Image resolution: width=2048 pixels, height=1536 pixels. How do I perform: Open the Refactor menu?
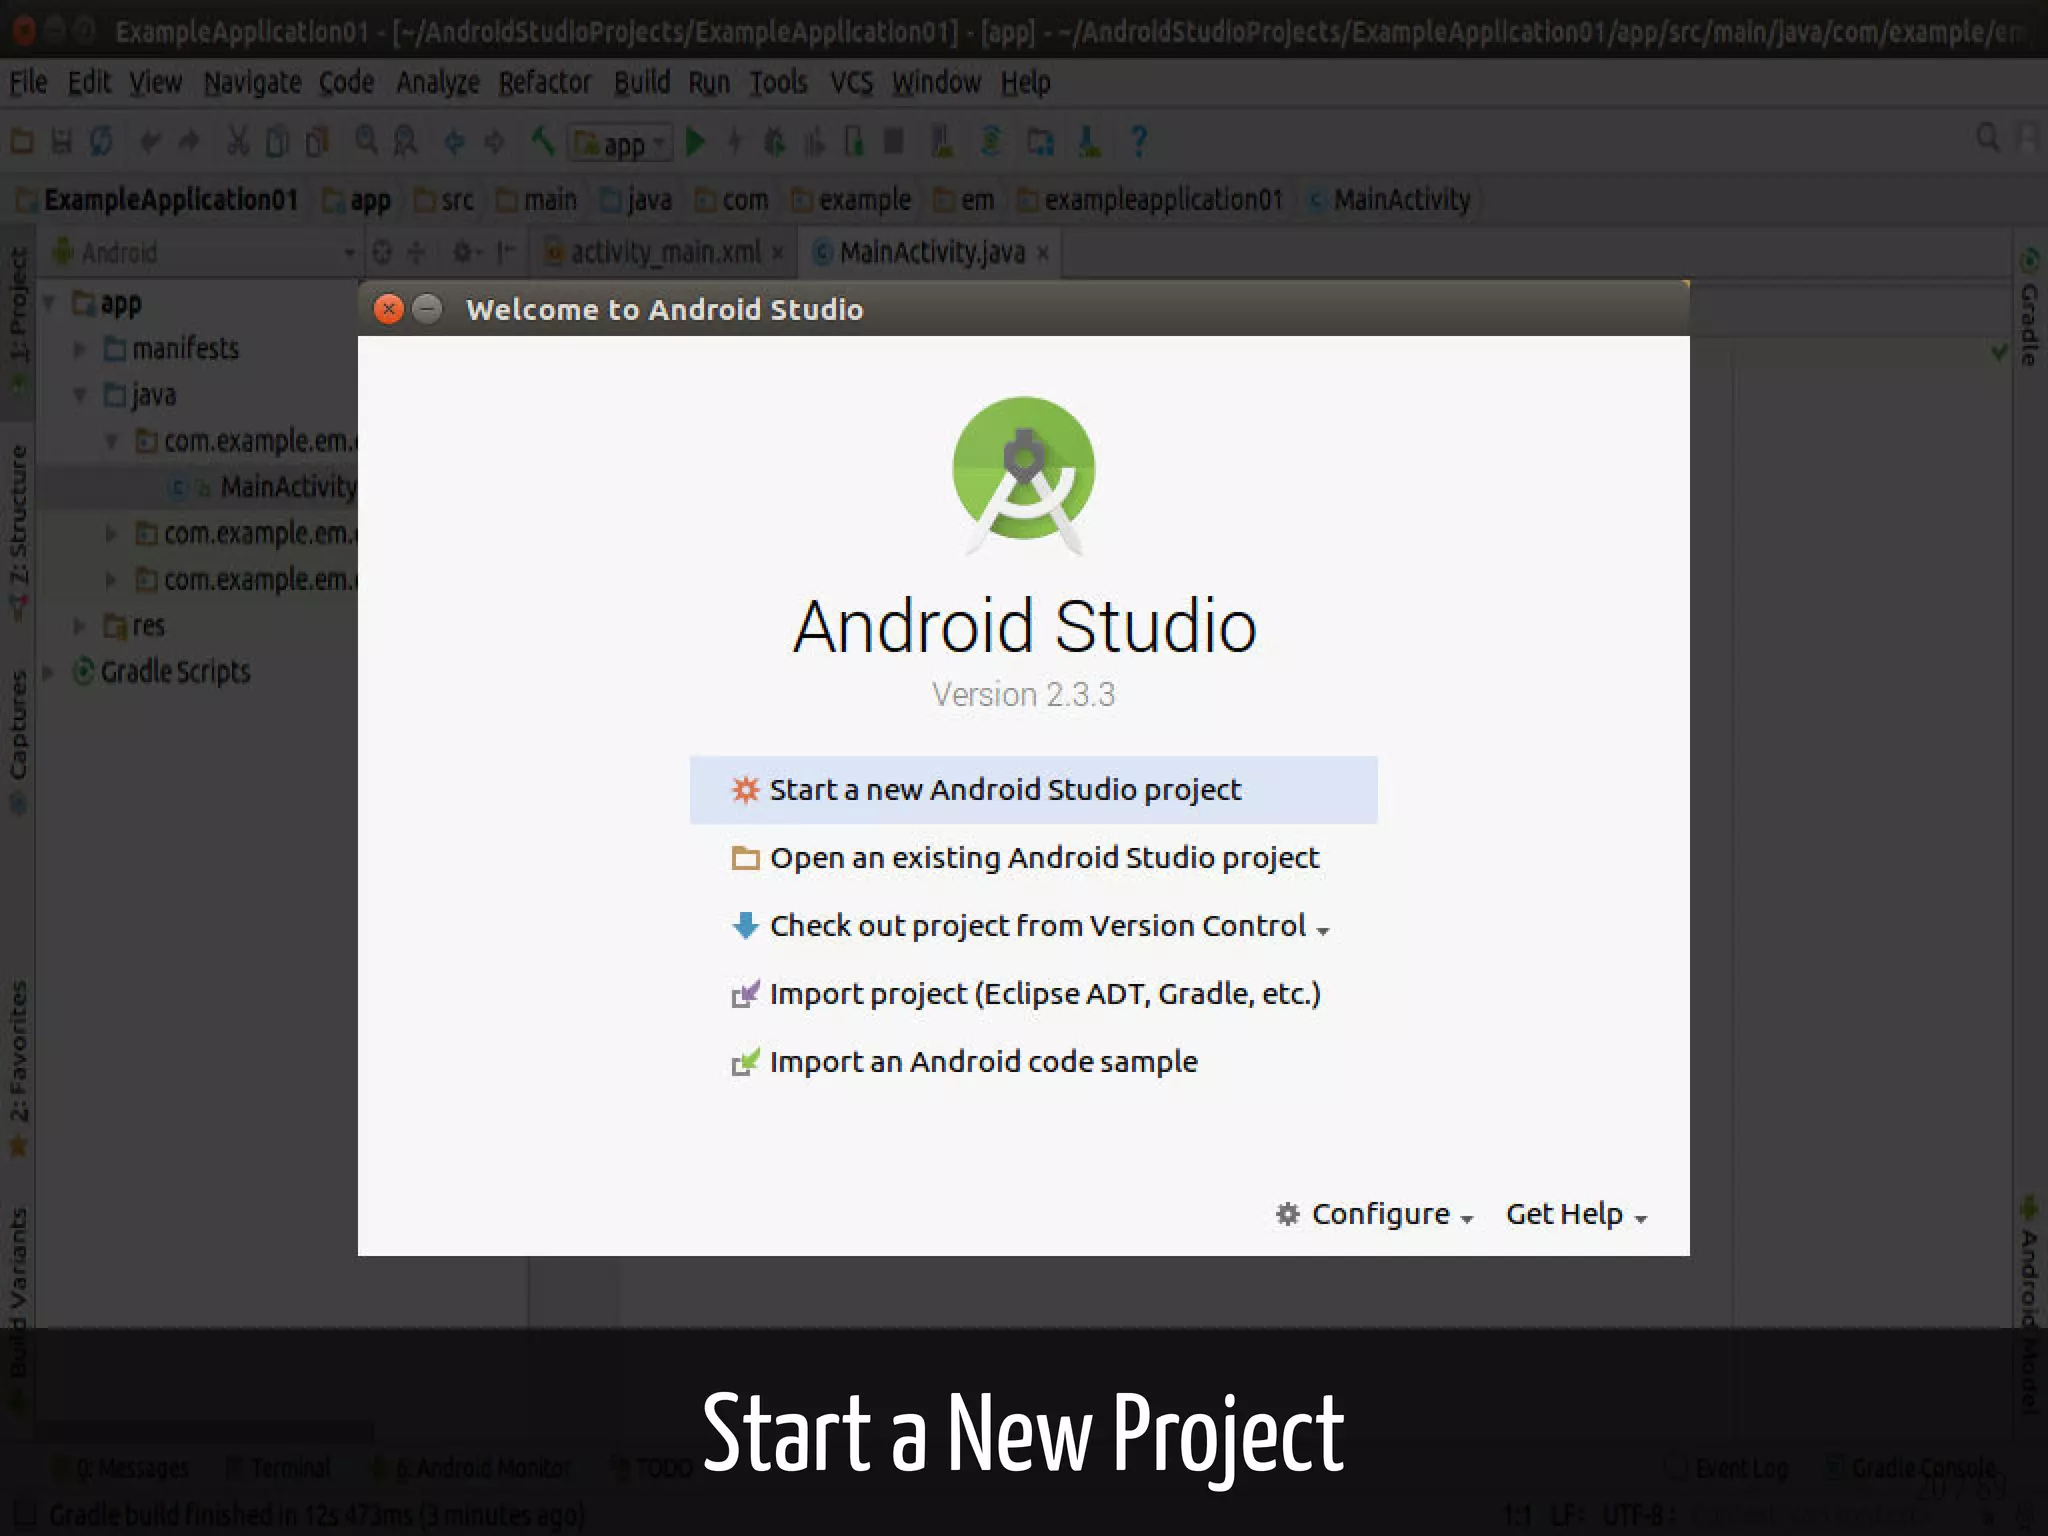545,82
